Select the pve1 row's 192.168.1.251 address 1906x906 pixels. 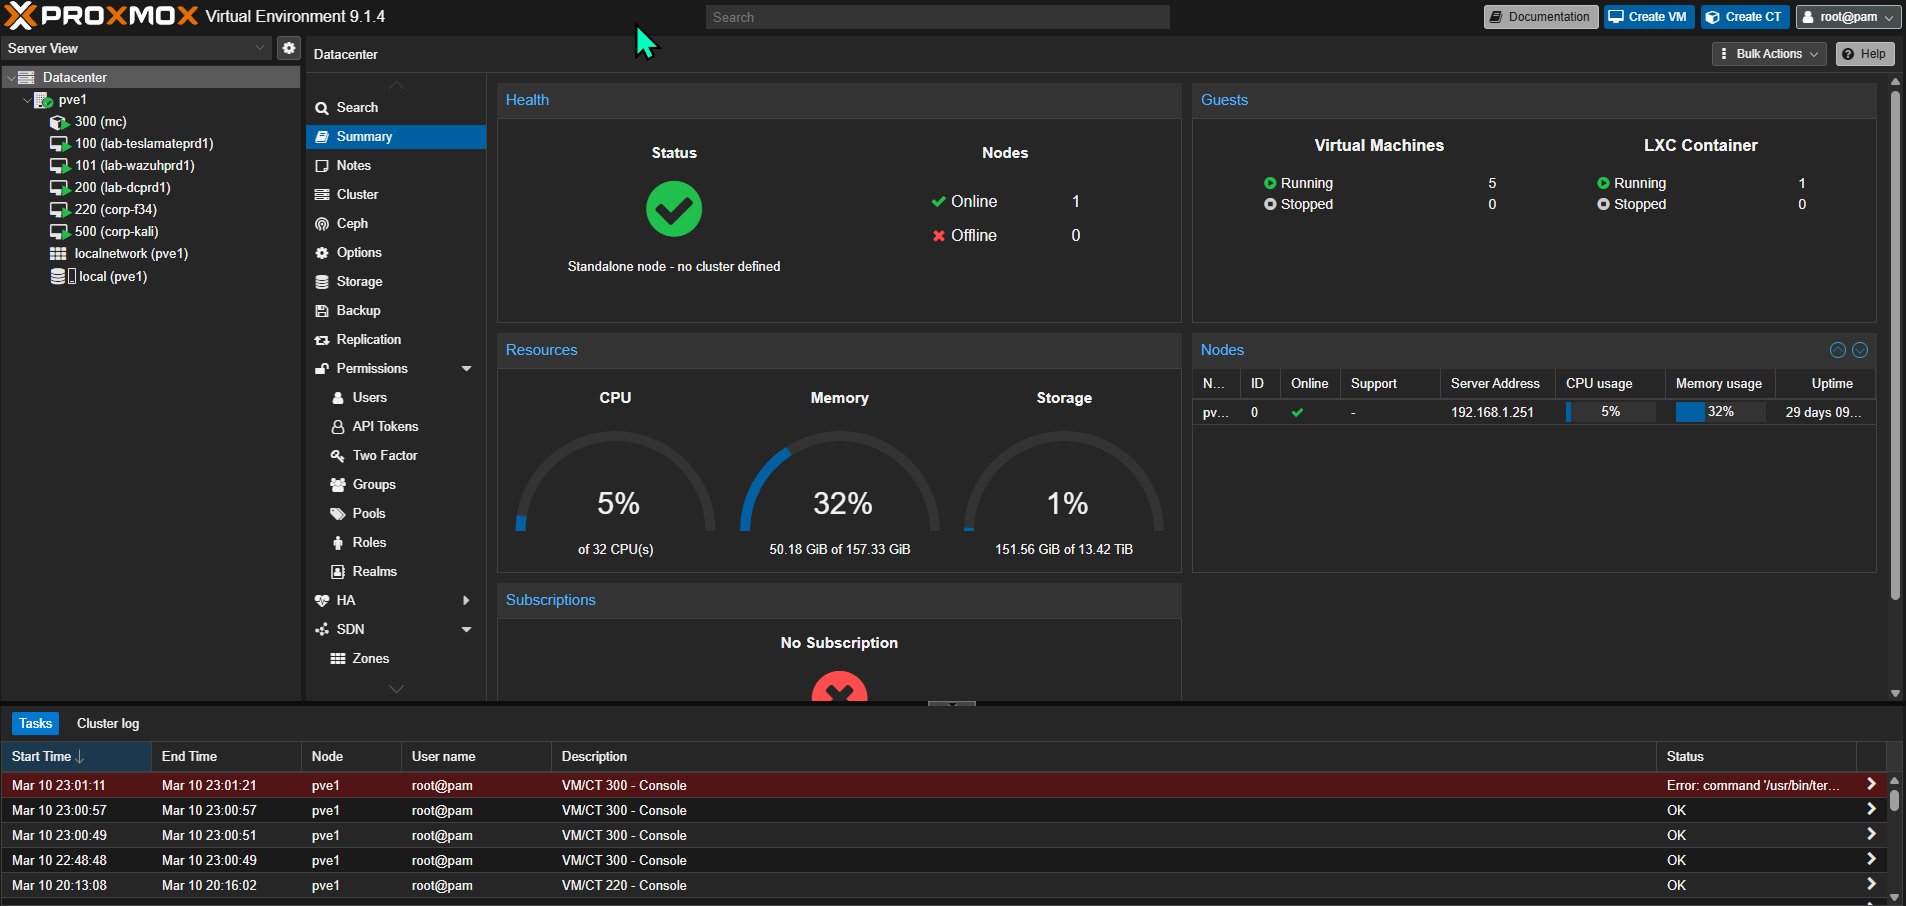1492,412
